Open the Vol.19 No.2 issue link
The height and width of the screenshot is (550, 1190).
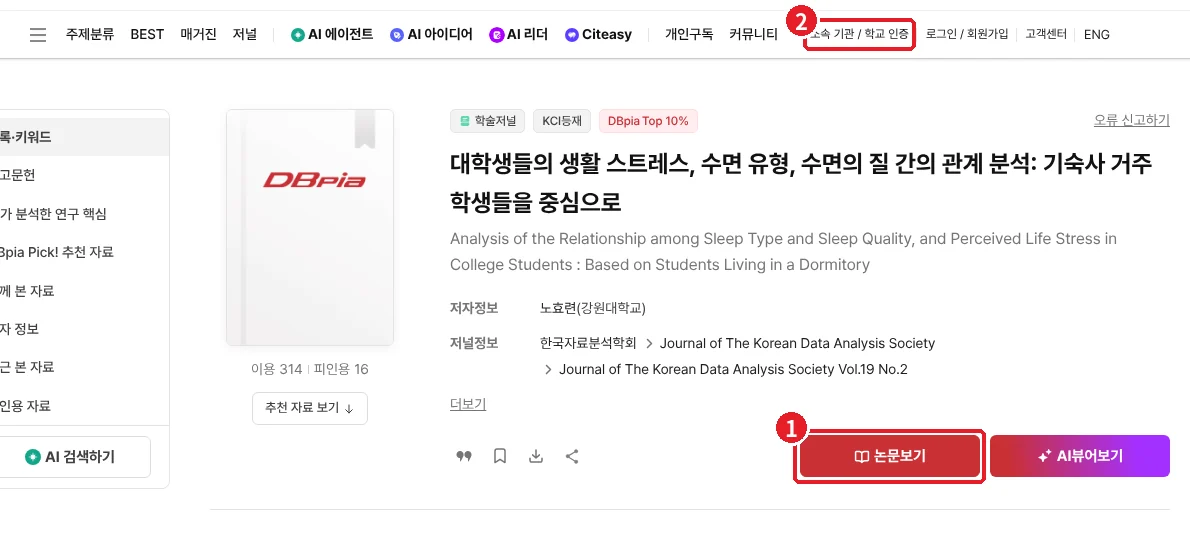click(x=733, y=369)
